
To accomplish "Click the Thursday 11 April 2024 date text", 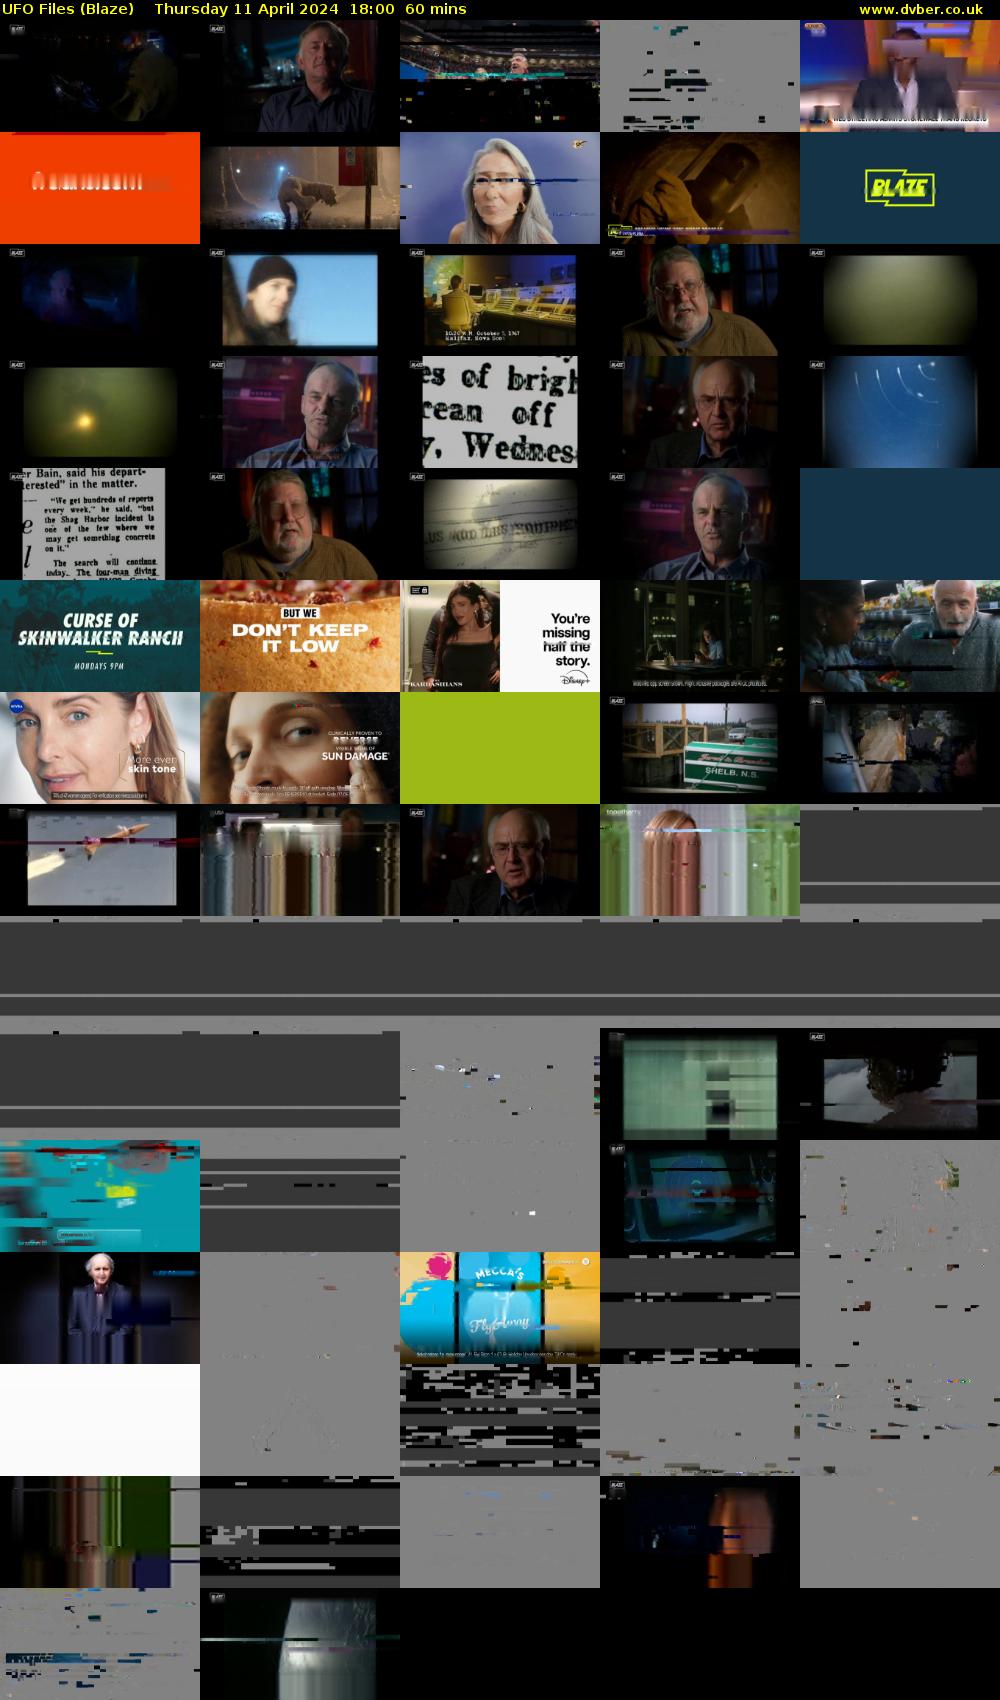I will [x=245, y=9].
